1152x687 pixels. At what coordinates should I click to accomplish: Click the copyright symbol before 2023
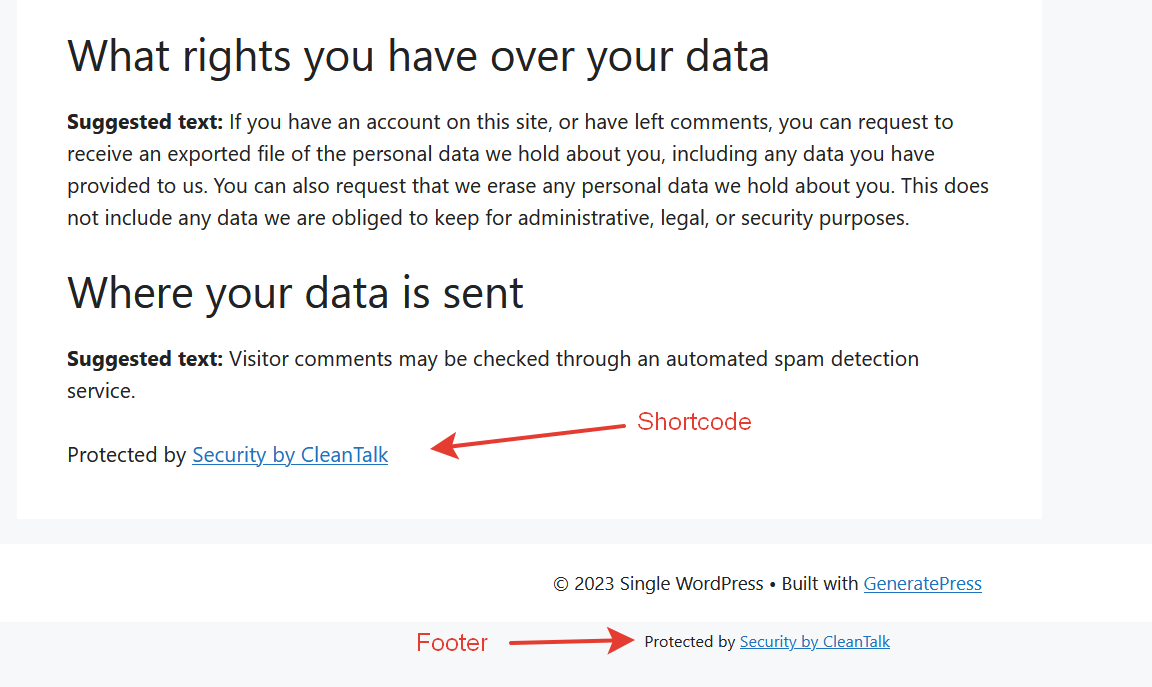click(x=561, y=584)
